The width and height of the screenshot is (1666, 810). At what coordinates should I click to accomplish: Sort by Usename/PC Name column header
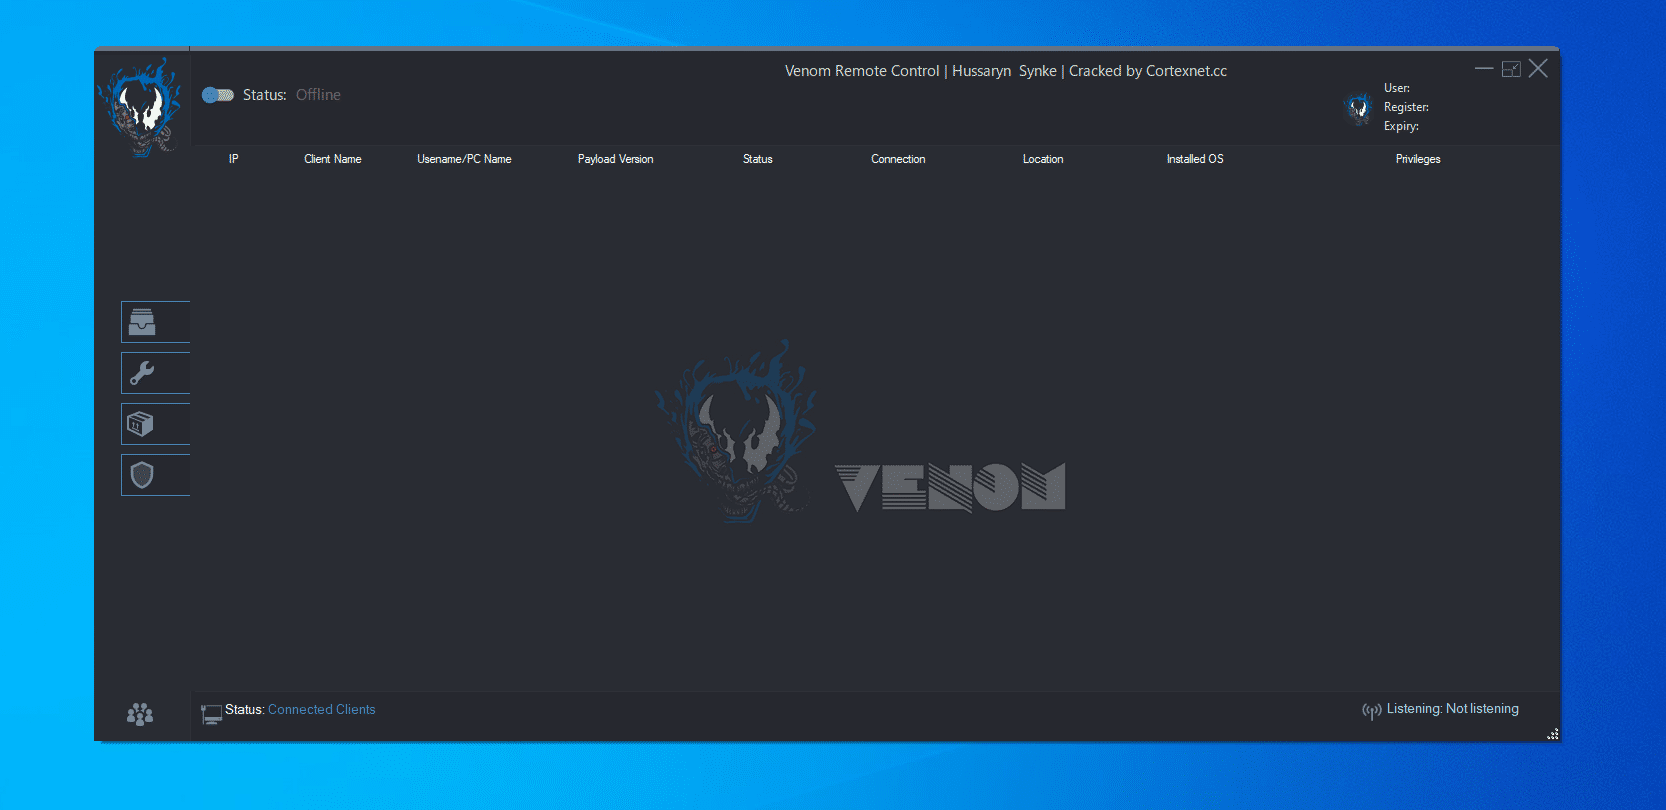(464, 159)
